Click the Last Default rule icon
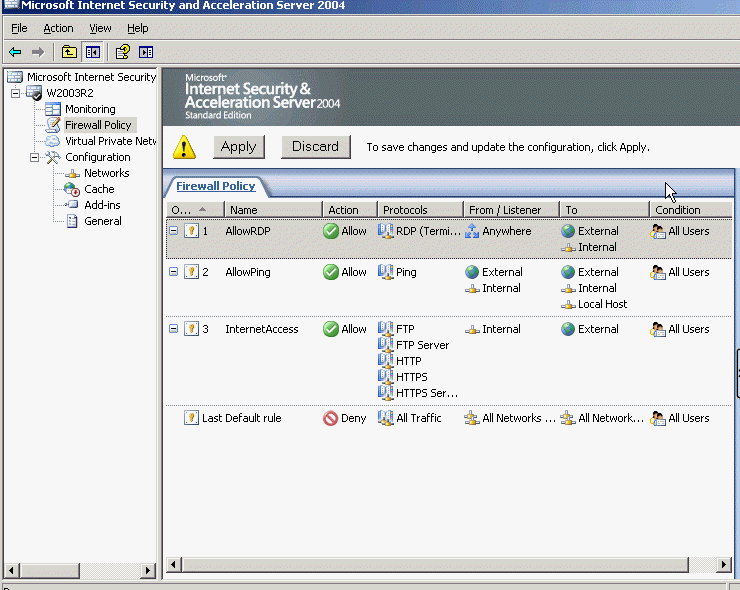The width and height of the screenshot is (740, 590). pyautogui.click(x=191, y=418)
